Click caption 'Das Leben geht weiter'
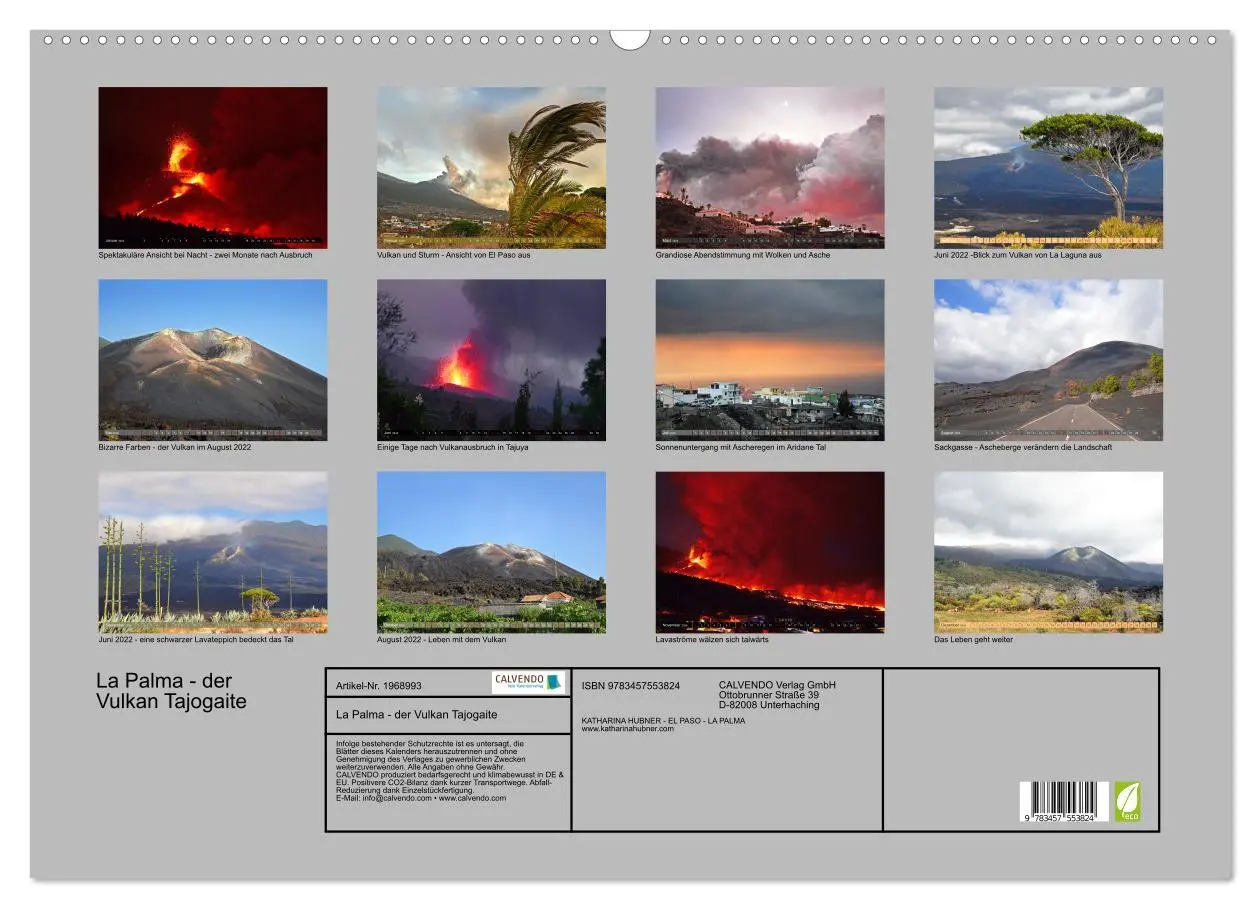Viewport: 1260px width, 908px height. pos(974,640)
